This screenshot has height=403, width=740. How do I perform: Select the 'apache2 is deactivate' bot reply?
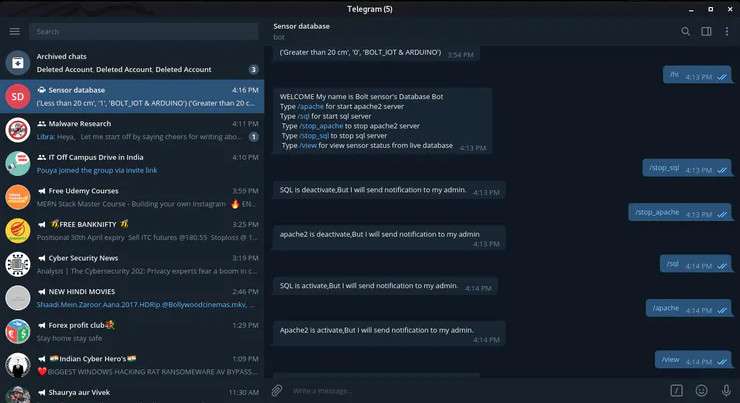(389, 238)
